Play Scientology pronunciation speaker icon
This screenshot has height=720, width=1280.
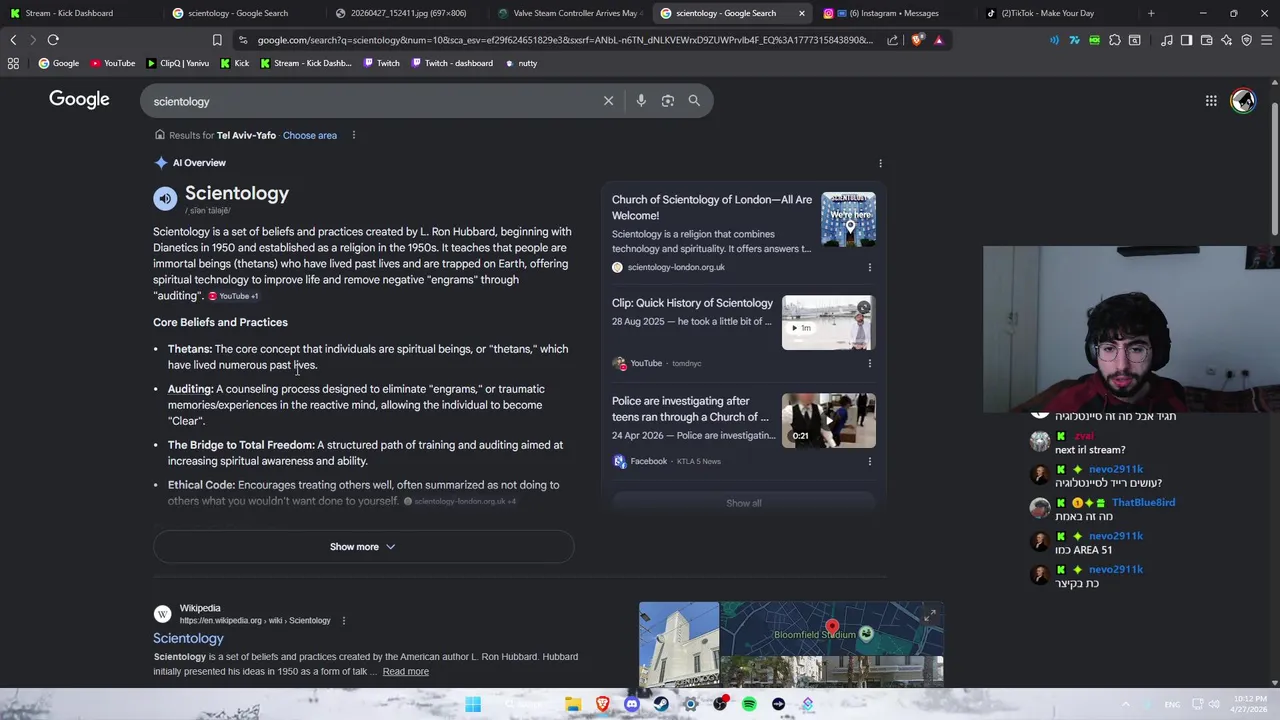tap(165, 198)
